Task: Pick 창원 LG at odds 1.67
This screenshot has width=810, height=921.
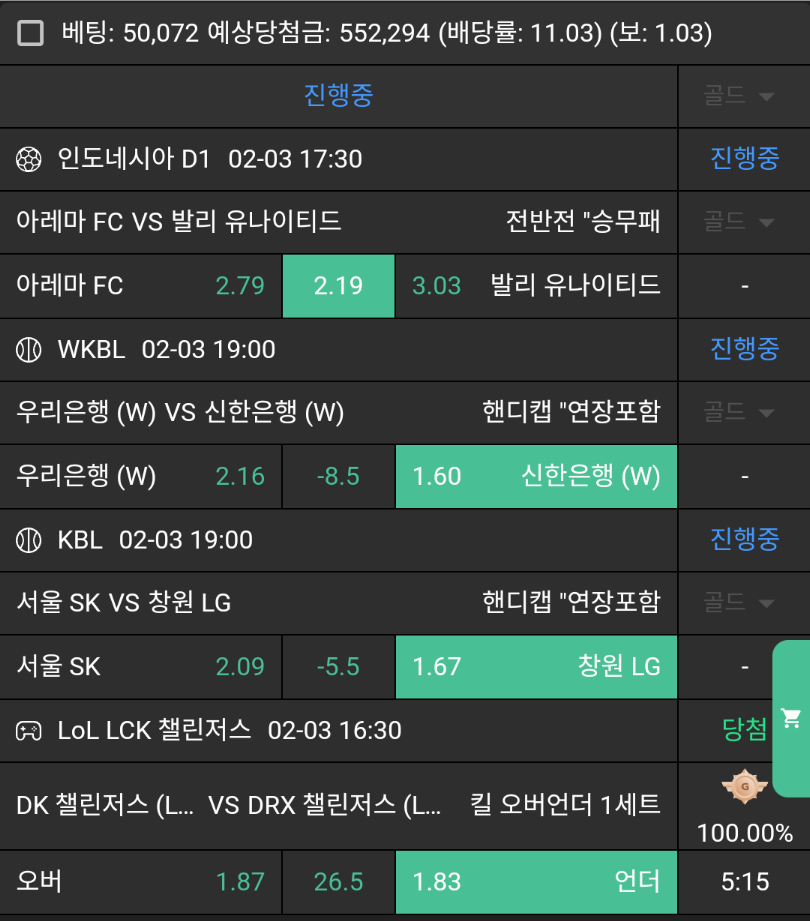Action: click(x=536, y=666)
